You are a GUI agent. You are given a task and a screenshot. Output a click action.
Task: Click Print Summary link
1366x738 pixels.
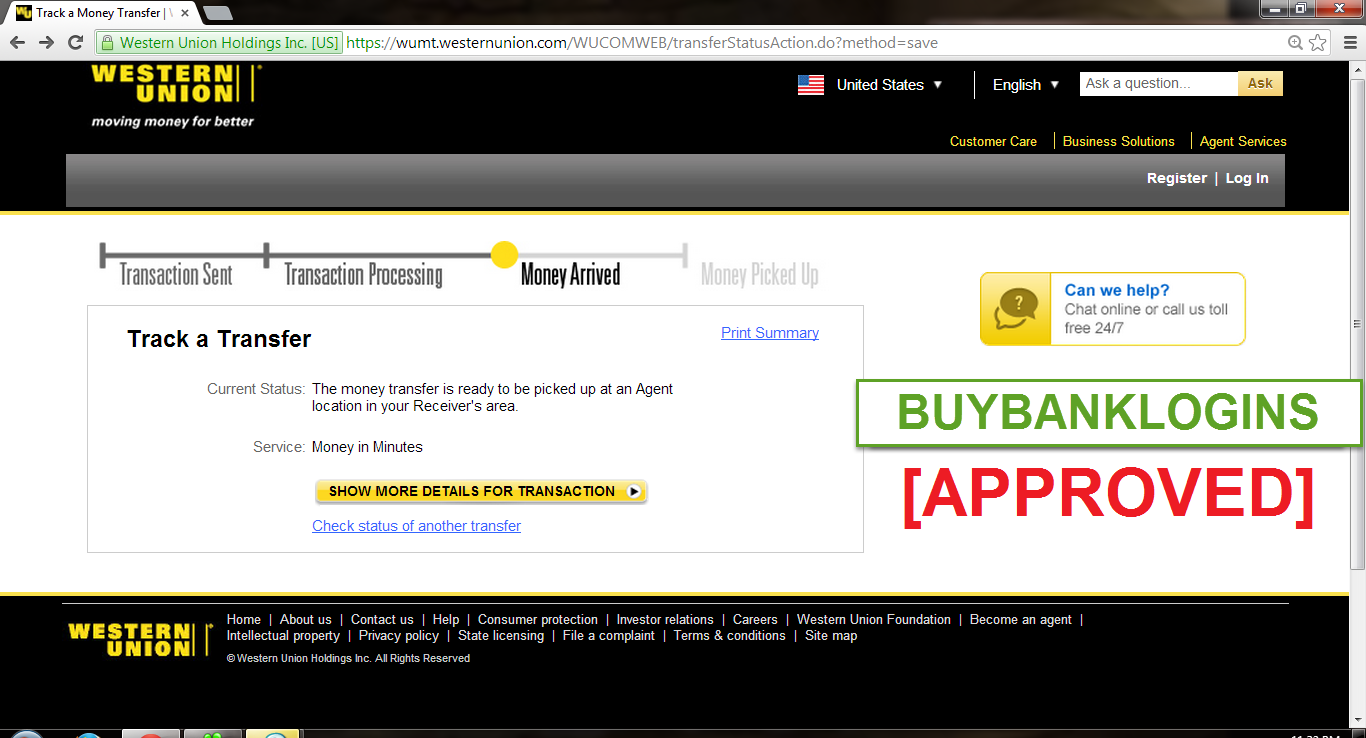pyautogui.click(x=770, y=333)
